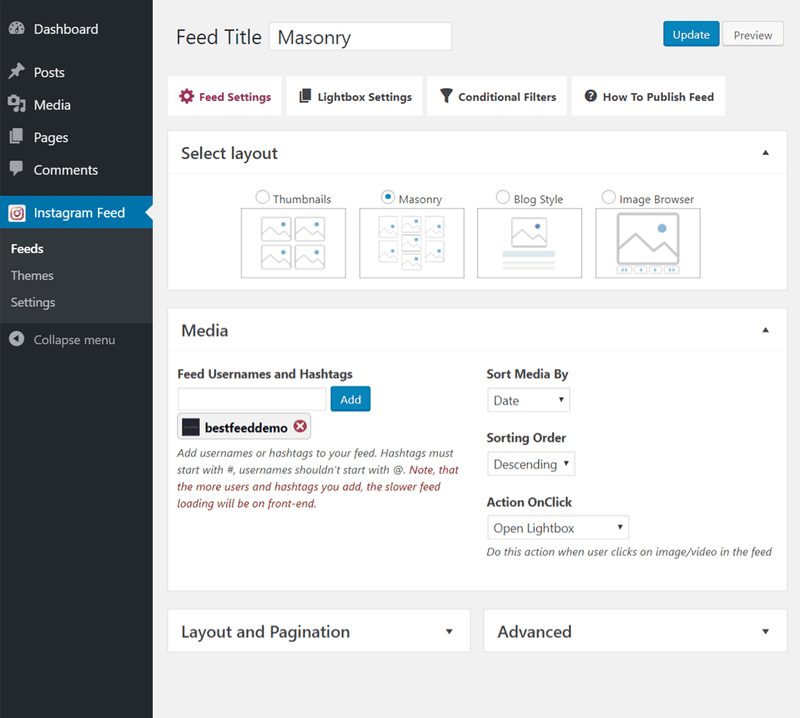Click the blue Update button
The width and height of the screenshot is (800, 718).
coord(690,35)
